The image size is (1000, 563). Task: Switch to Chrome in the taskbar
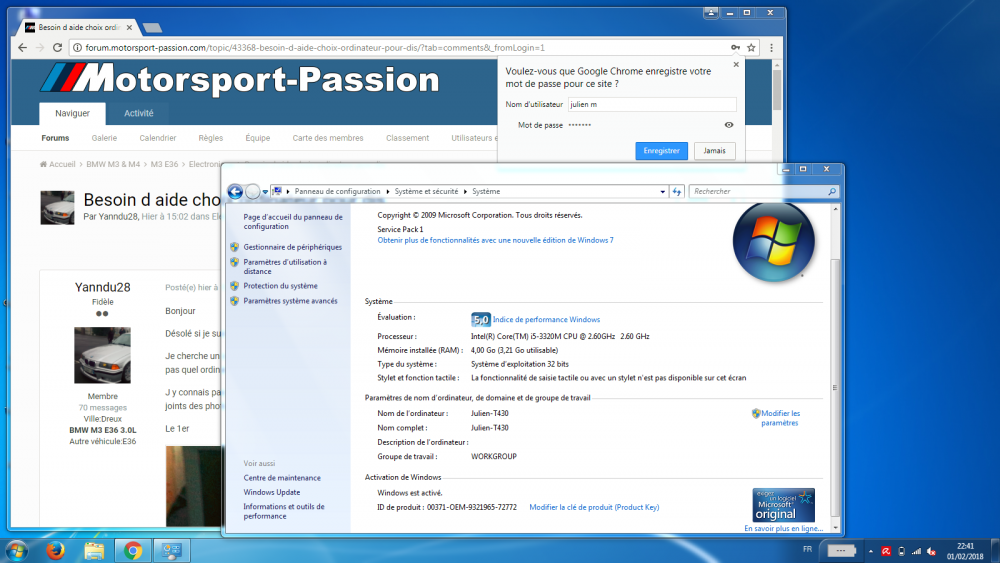click(133, 550)
